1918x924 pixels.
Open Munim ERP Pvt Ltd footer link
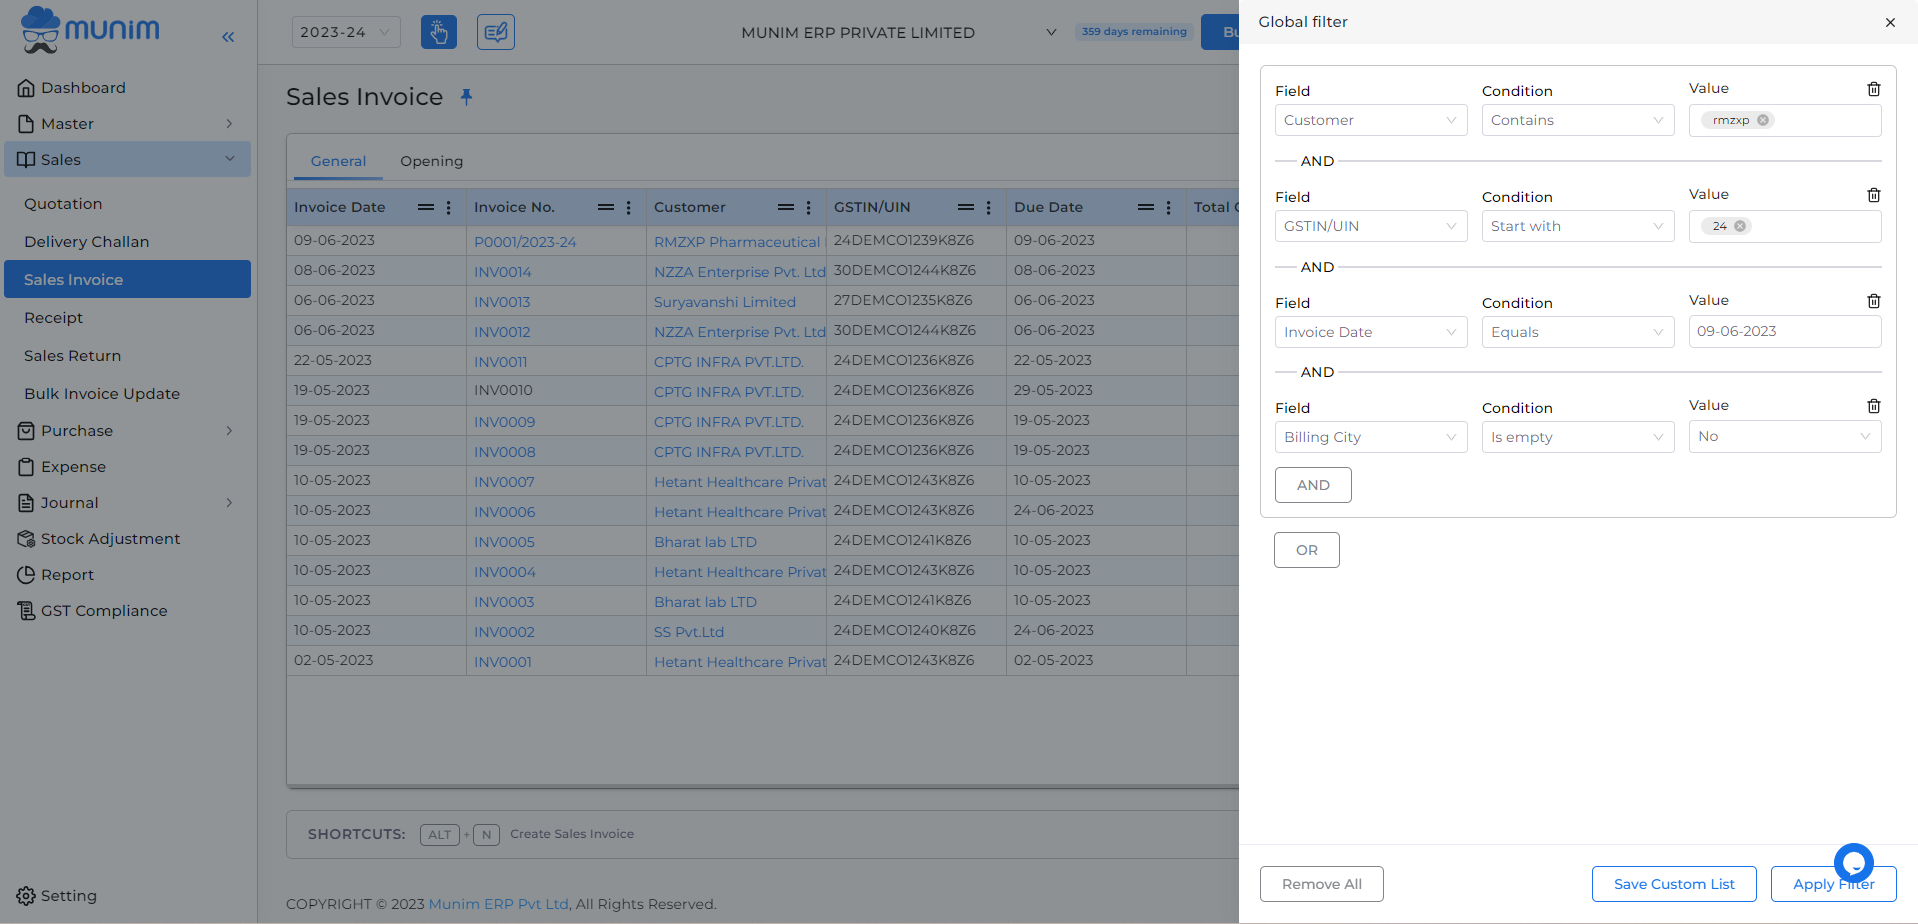(x=498, y=904)
